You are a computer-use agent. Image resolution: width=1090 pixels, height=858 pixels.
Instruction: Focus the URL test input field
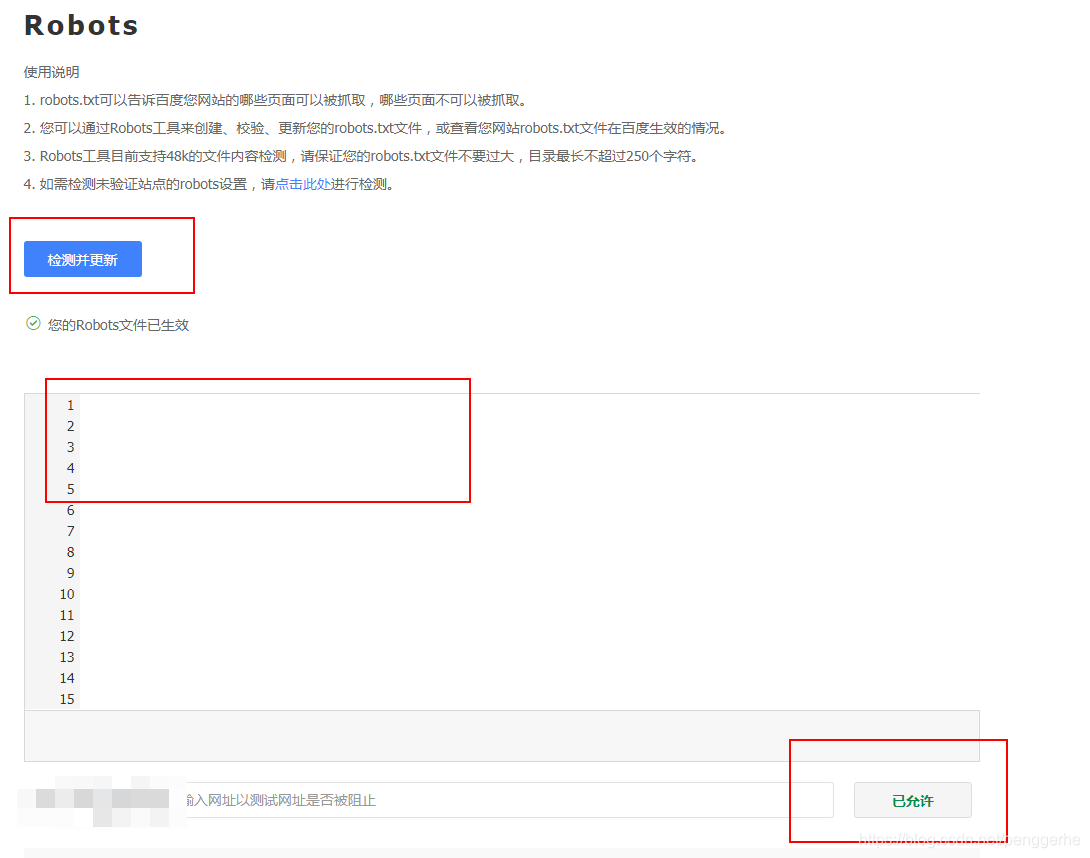pyautogui.click(x=509, y=800)
